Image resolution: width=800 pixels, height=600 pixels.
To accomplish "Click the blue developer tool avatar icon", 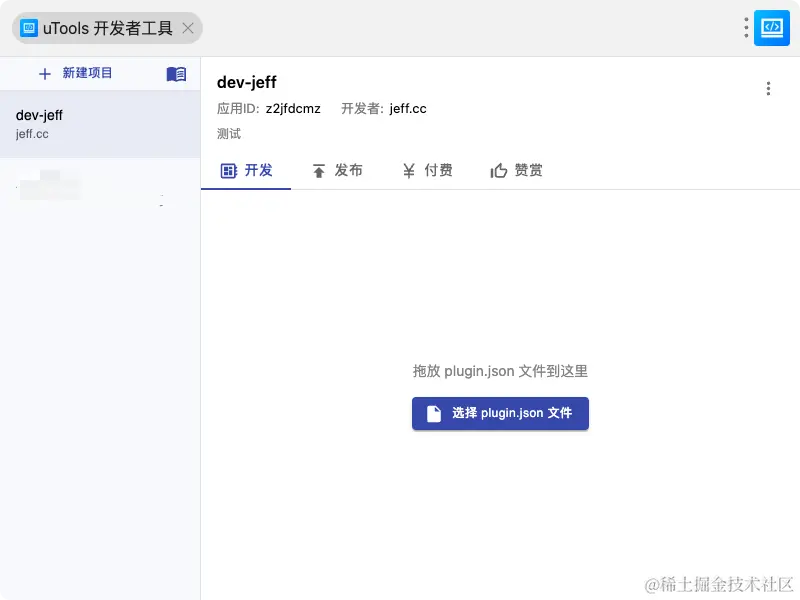I will click(771, 28).
